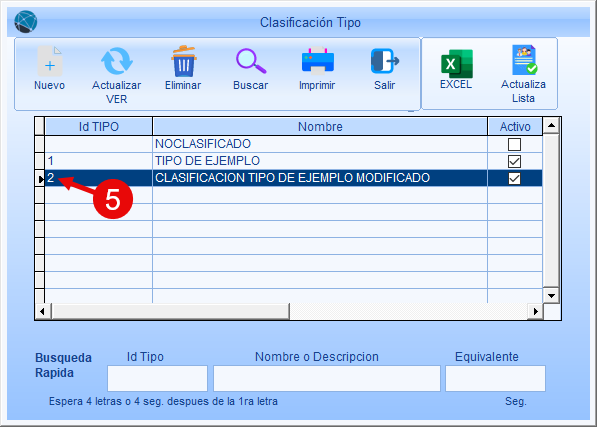Click the Imprimir printer icon
The width and height of the screenshot is (597, 427).
click(x=318, y=61)
